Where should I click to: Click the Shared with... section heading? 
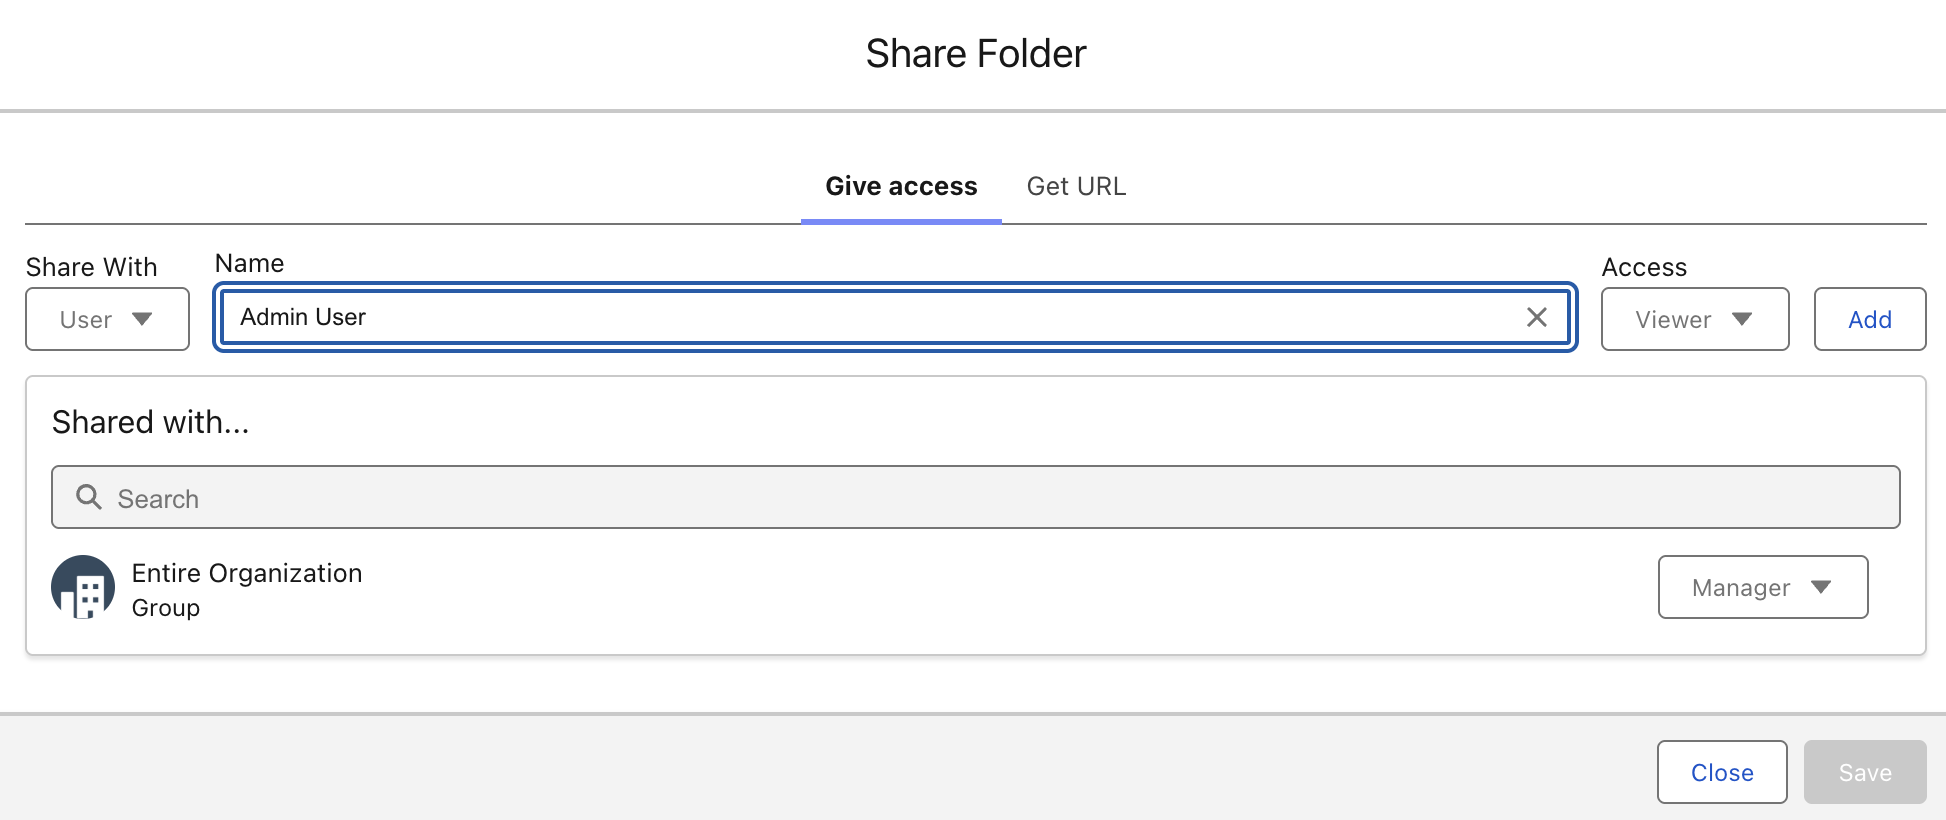tap(151, 422)
